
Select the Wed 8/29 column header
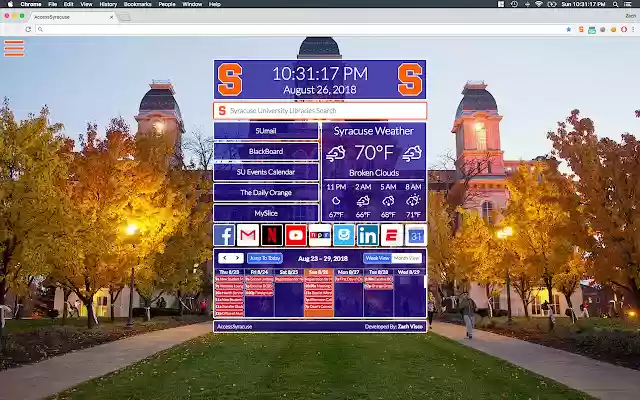(x=409, y=272)
